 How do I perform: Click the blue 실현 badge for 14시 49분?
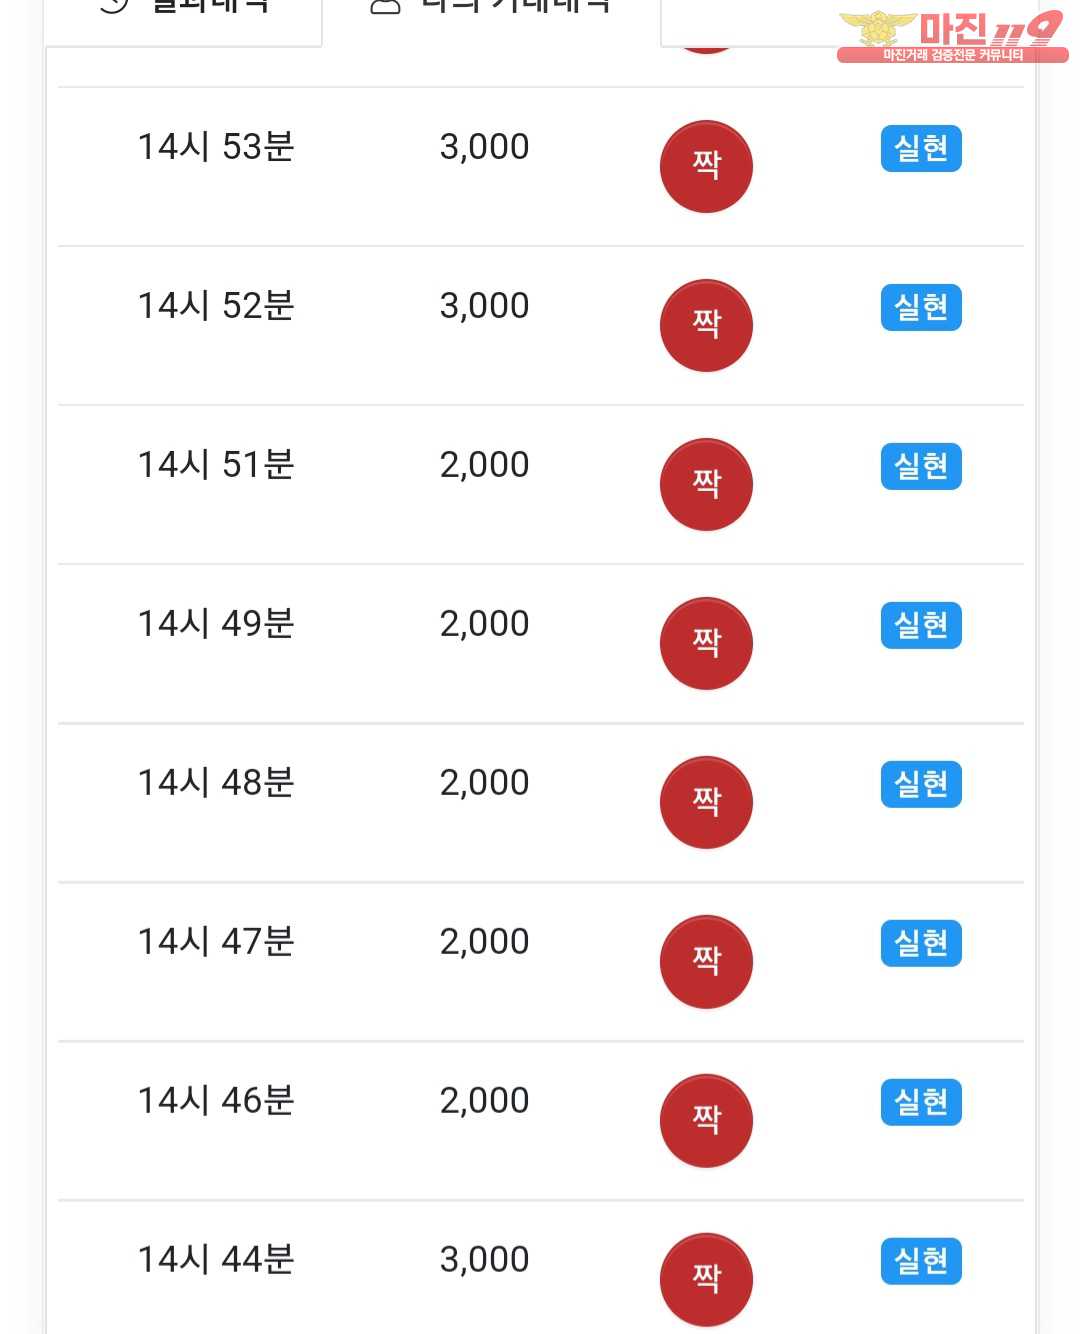[x=921, y=625]
